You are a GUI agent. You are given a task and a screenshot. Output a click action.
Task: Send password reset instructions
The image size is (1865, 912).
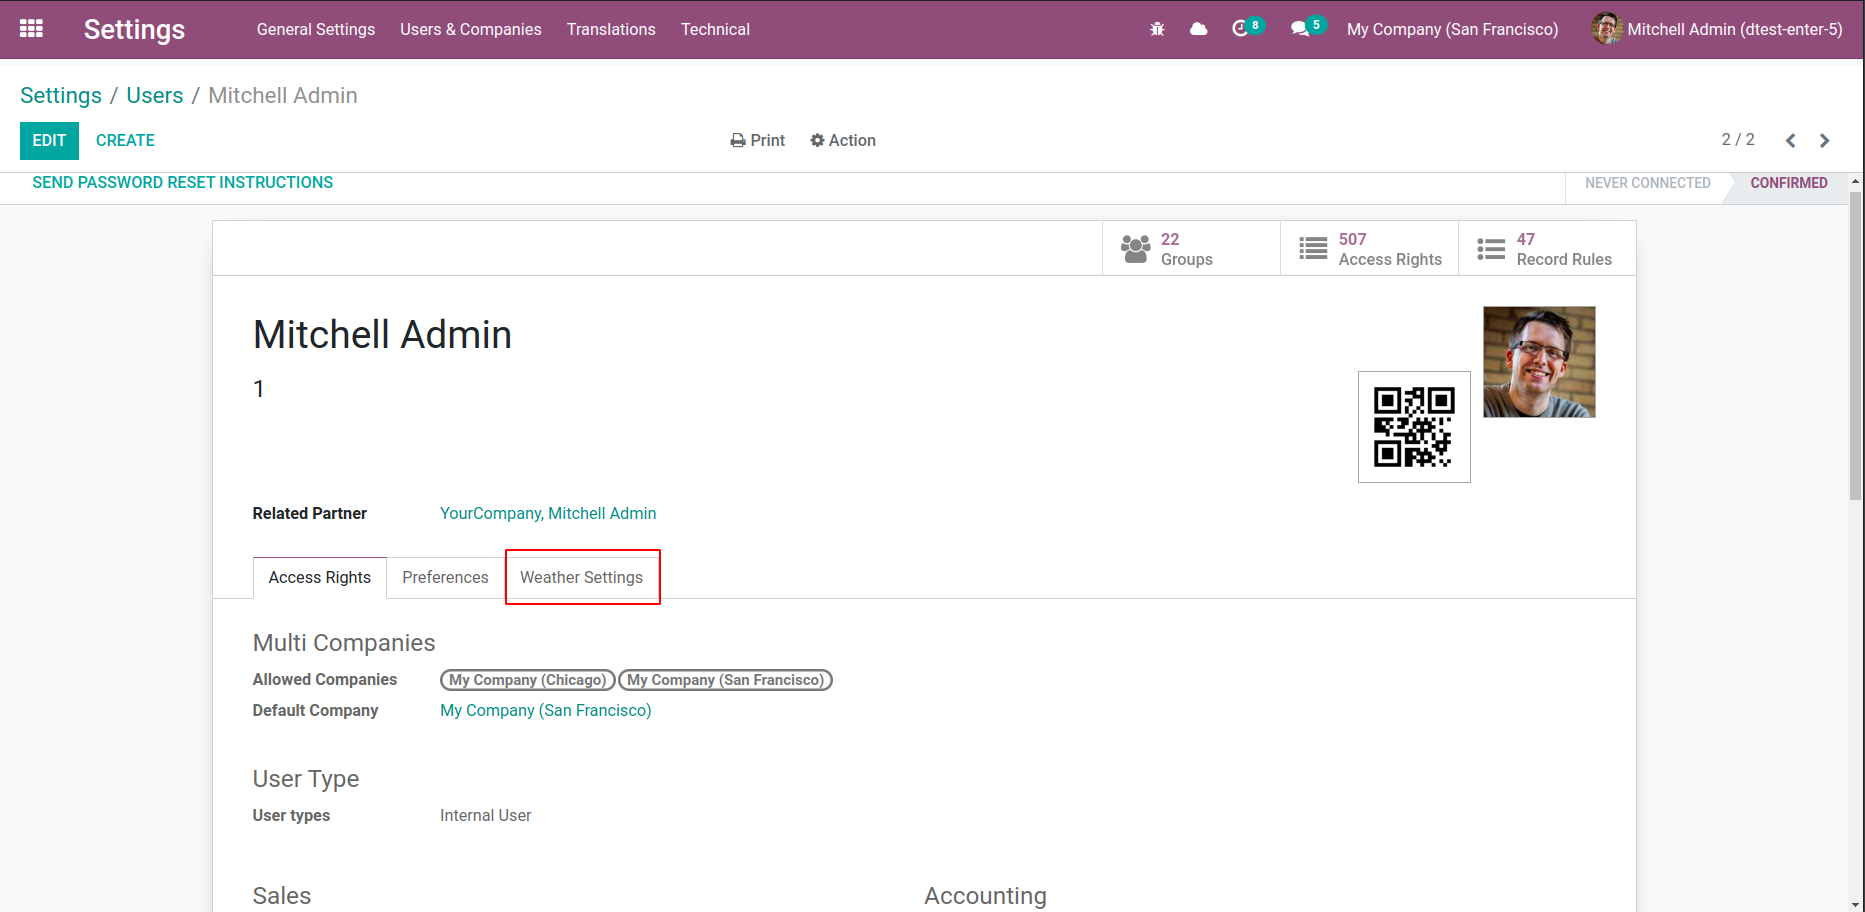pos(183,183)
